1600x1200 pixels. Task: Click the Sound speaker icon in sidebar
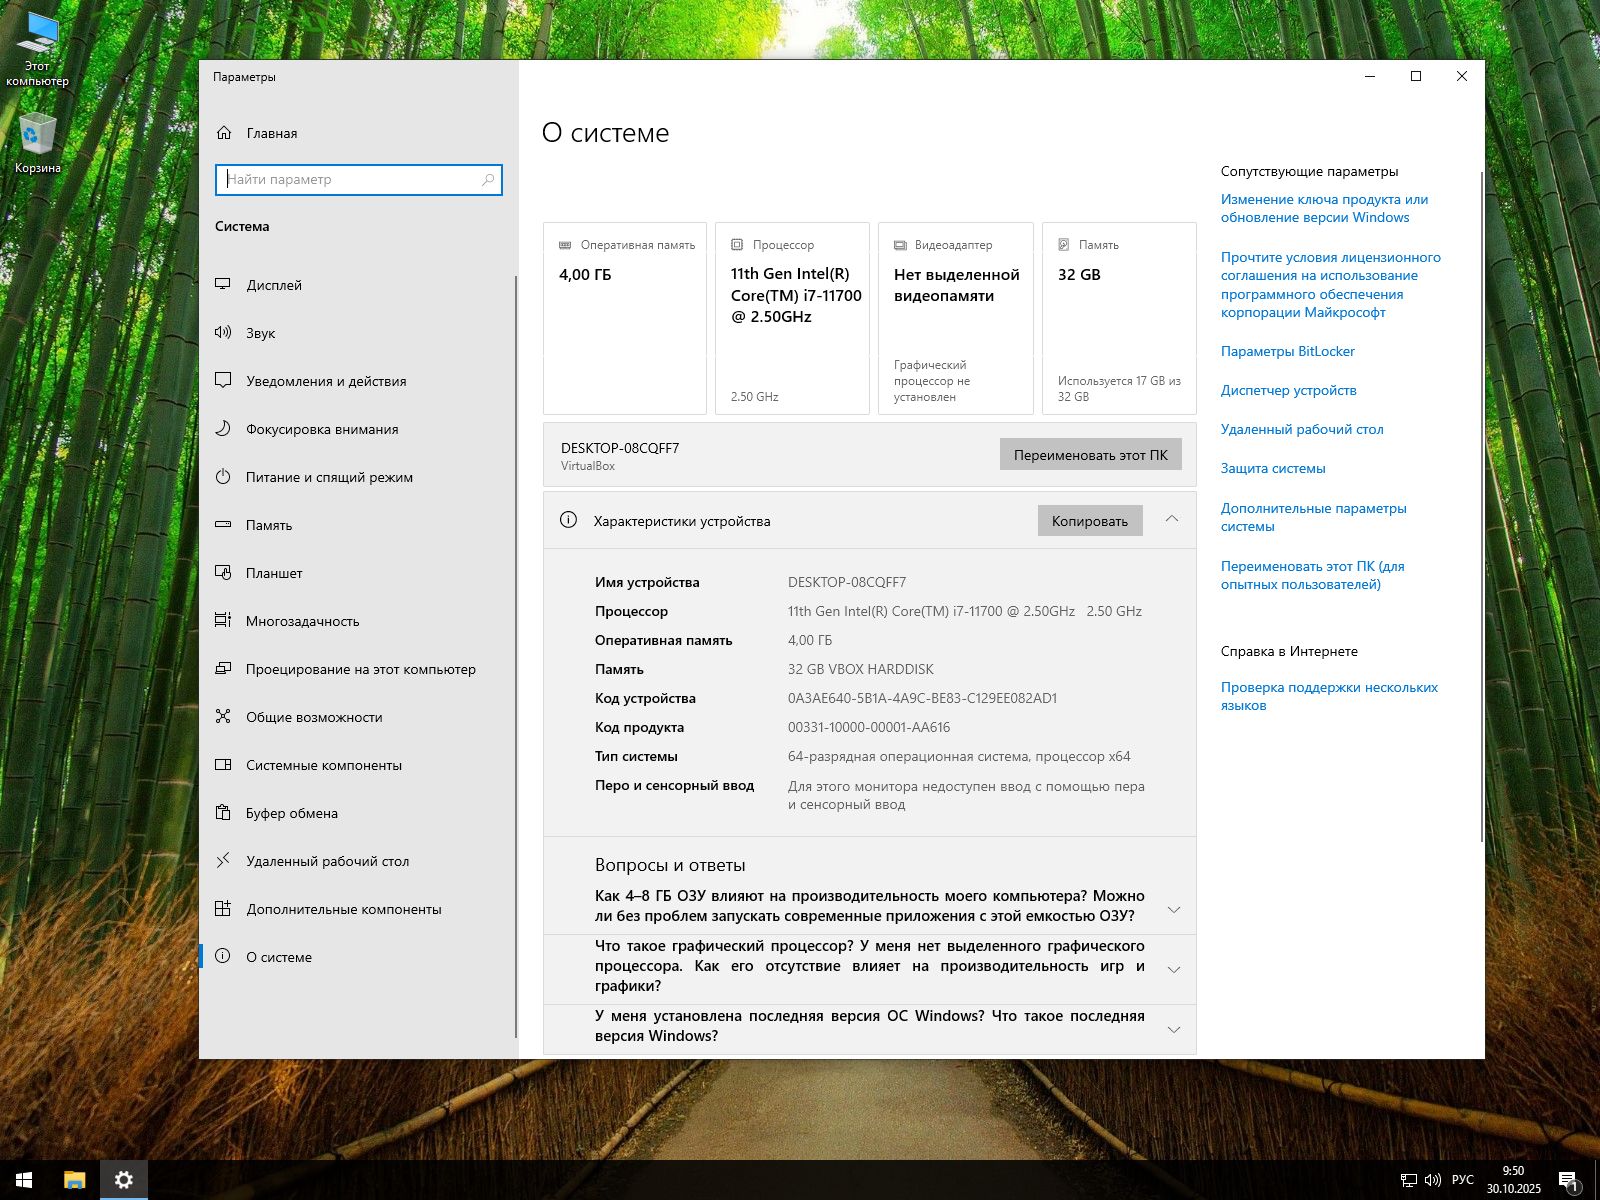coord(223,333)
